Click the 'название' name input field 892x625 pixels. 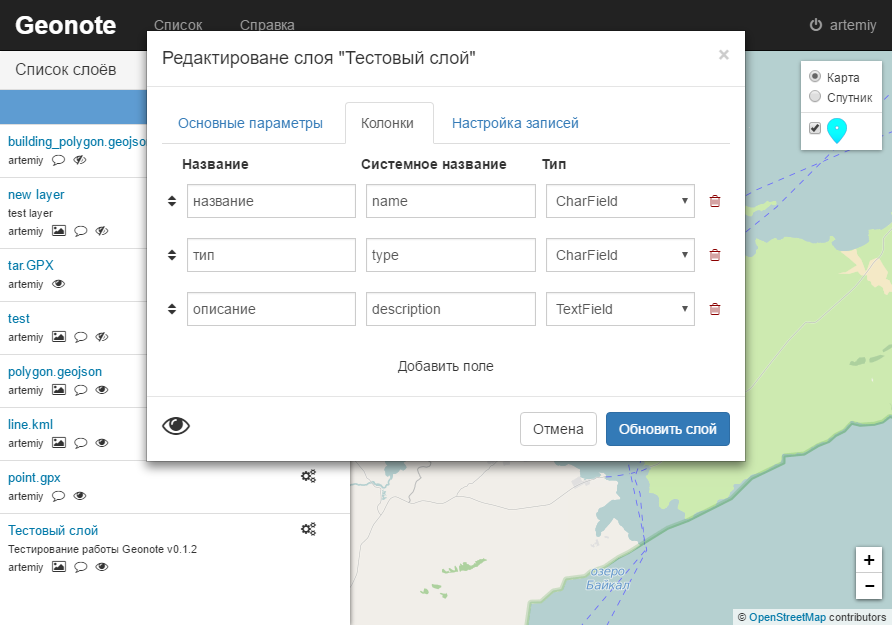click(x=271, y=201)
